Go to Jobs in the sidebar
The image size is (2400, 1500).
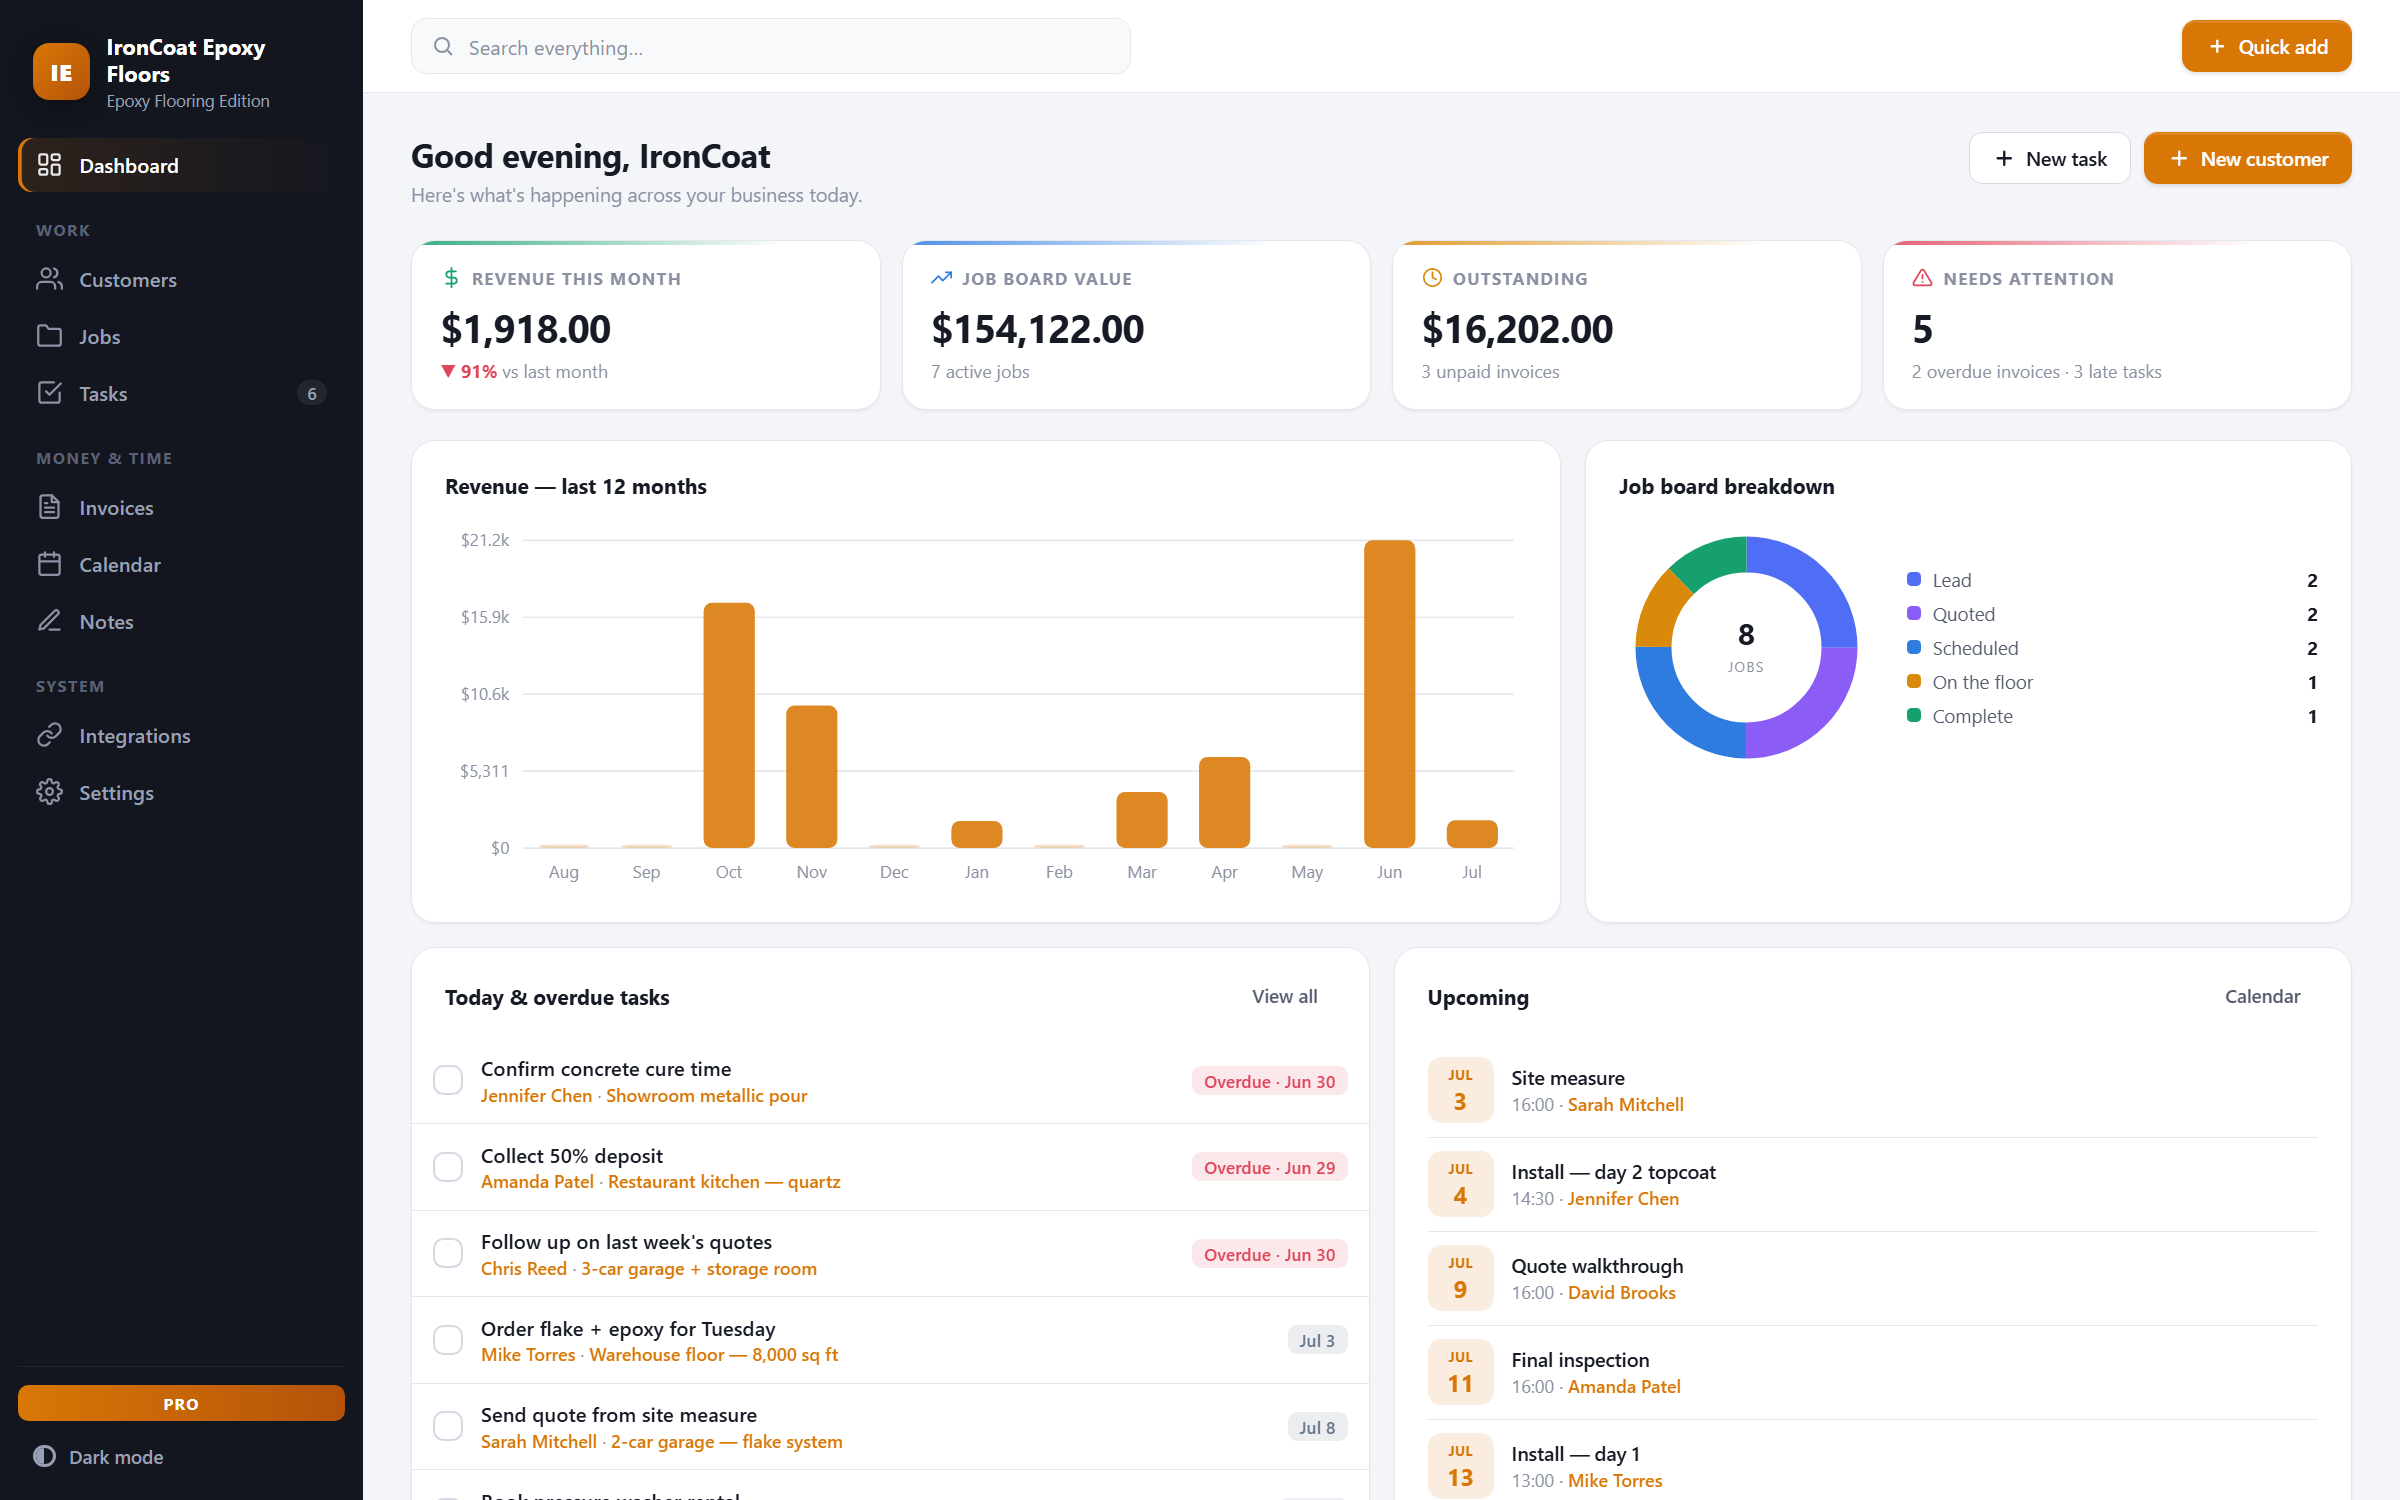pyautogui.click(x=181, y=336)
